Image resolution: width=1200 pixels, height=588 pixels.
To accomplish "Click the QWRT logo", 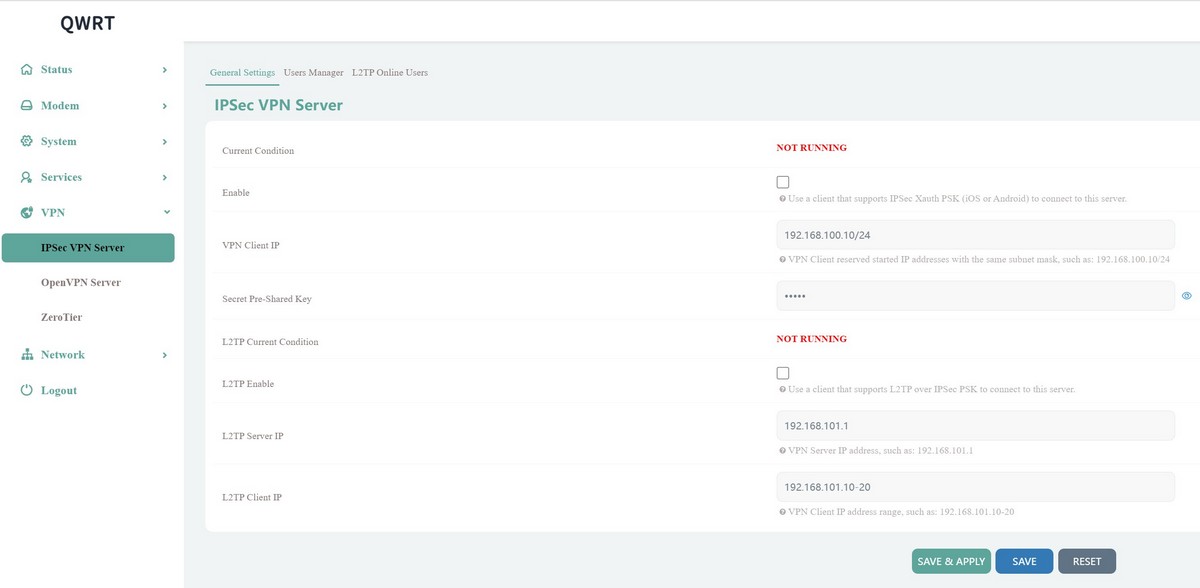I will (87, 23).
